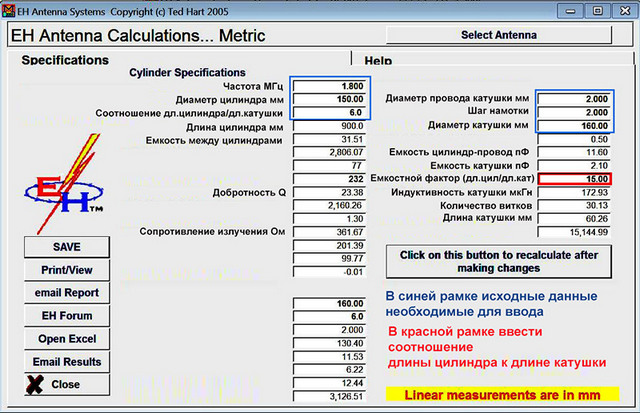Click the Индуктивность катушки мкГн label
640x413 pixels.
[x=462, y=192]
